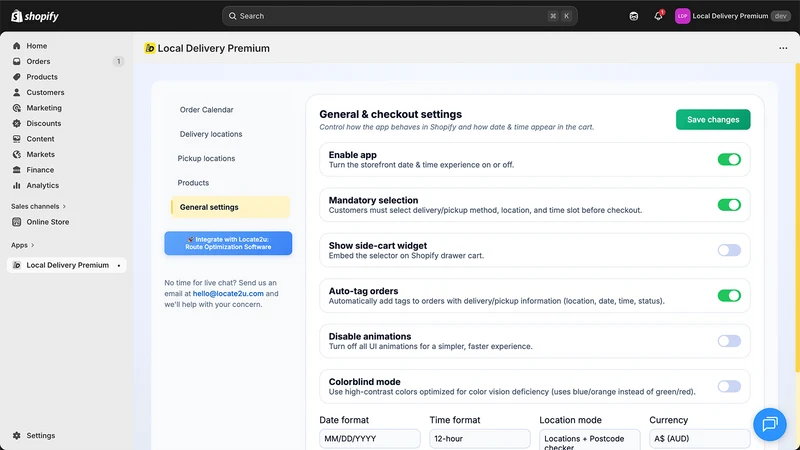Click the page vertical scrollbar

pyautogui.click(x=797, y=219)
